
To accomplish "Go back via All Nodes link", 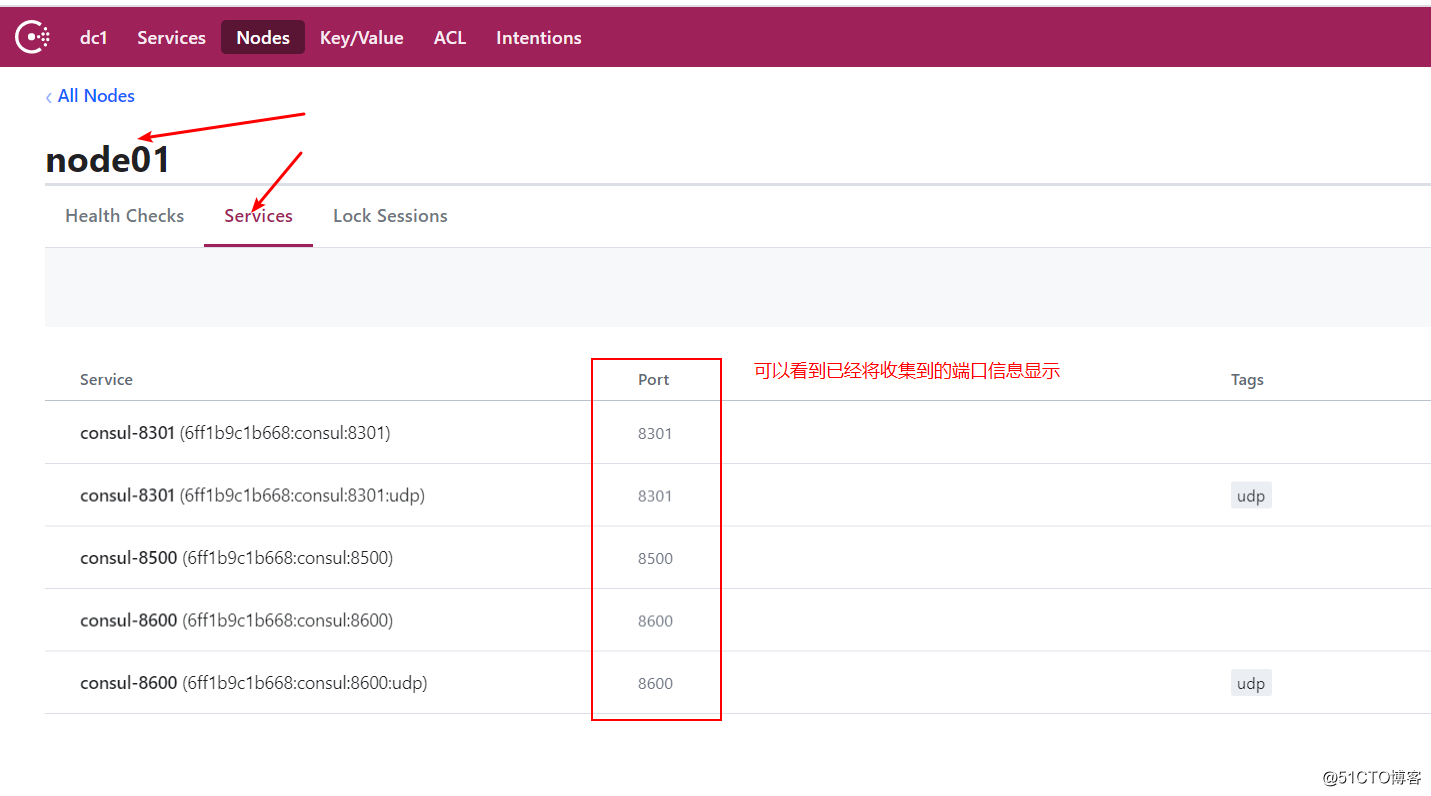I will tap(90, 96).
